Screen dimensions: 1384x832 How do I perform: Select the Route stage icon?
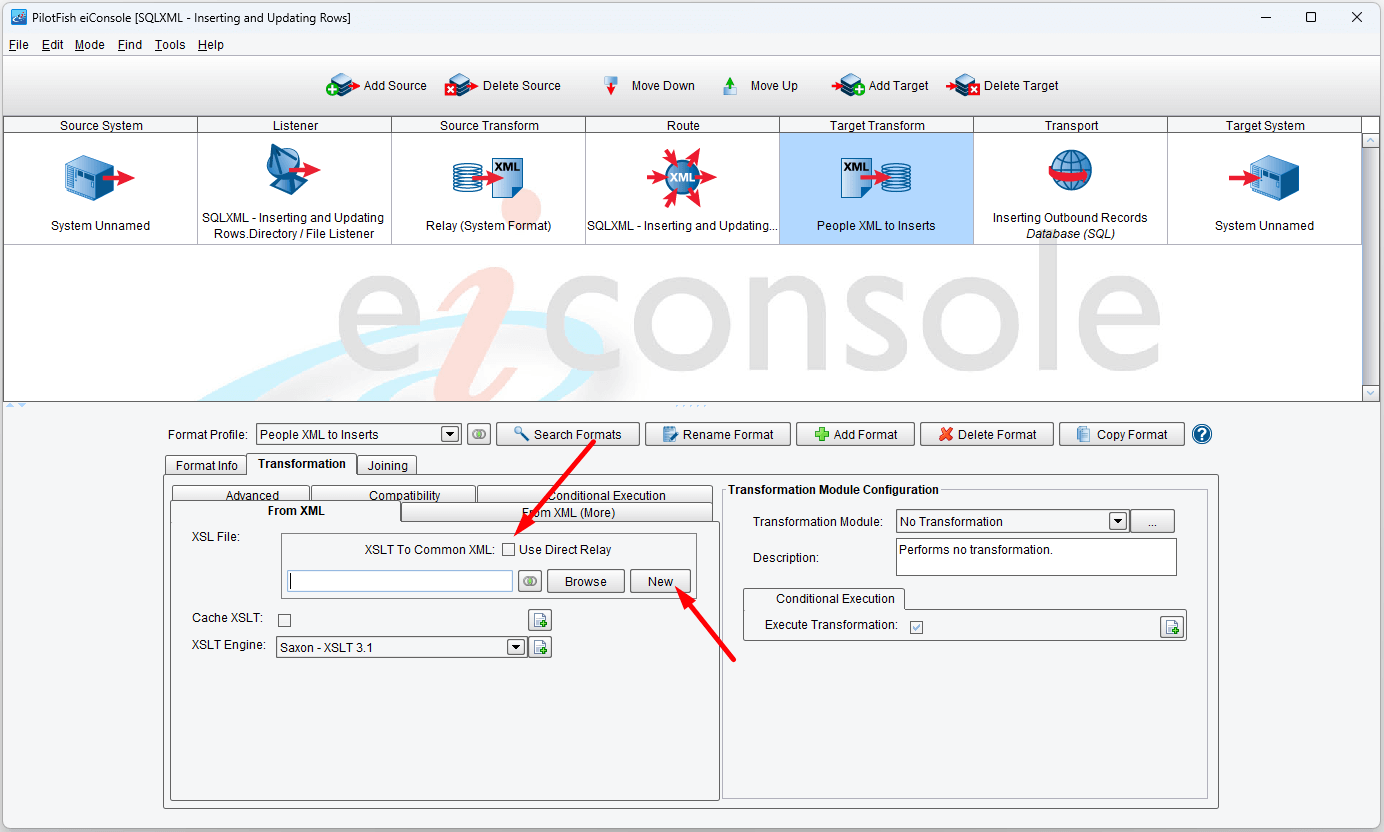click(x=682, y=177)
